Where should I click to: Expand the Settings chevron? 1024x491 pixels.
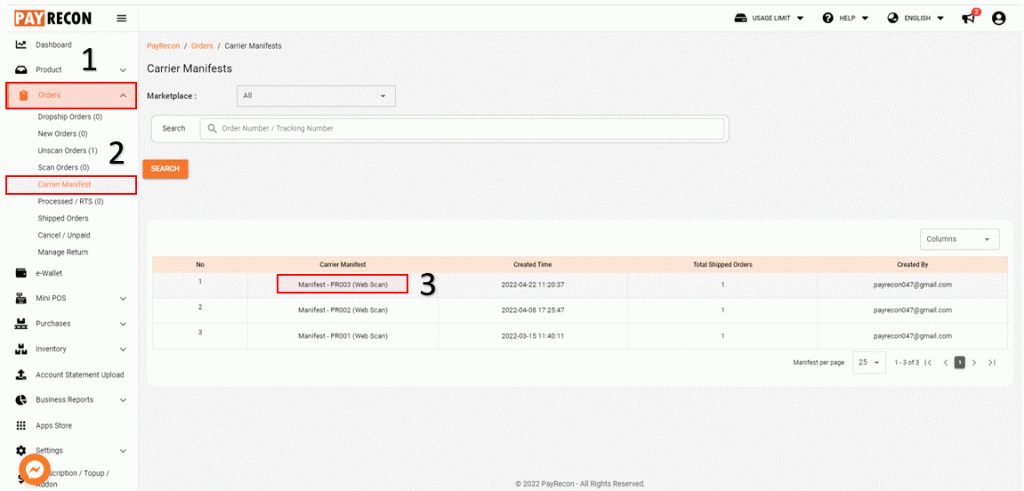coord(123,451)
